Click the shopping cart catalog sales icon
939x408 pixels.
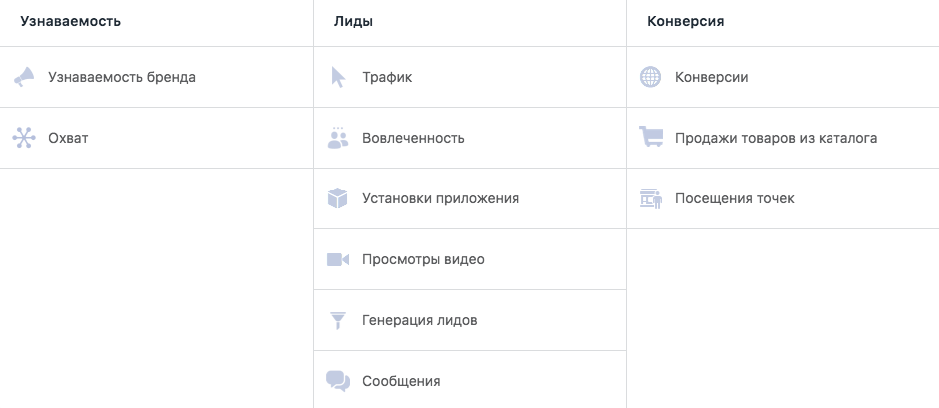pos(651,138)
